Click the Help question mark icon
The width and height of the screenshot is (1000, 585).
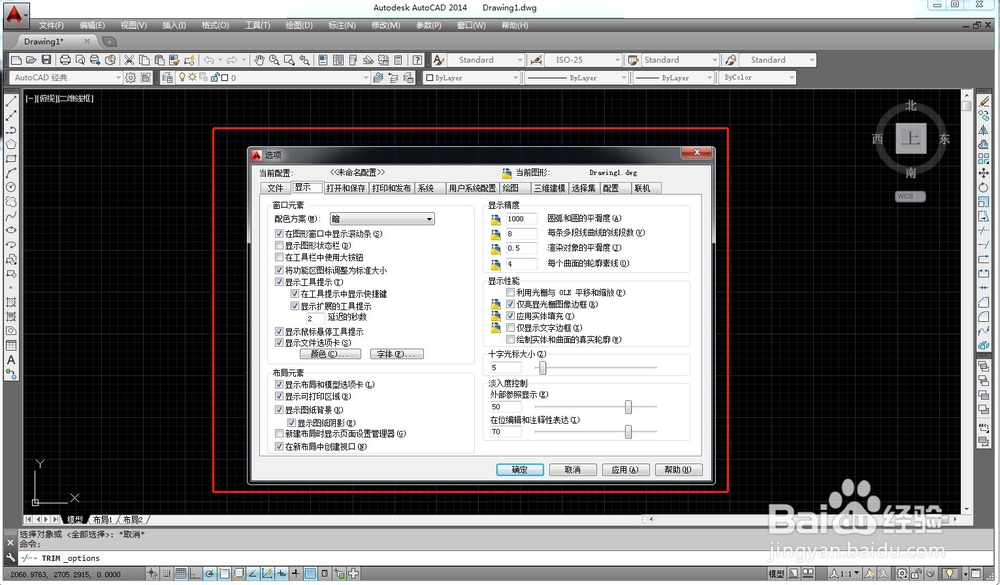coord(417,60)
